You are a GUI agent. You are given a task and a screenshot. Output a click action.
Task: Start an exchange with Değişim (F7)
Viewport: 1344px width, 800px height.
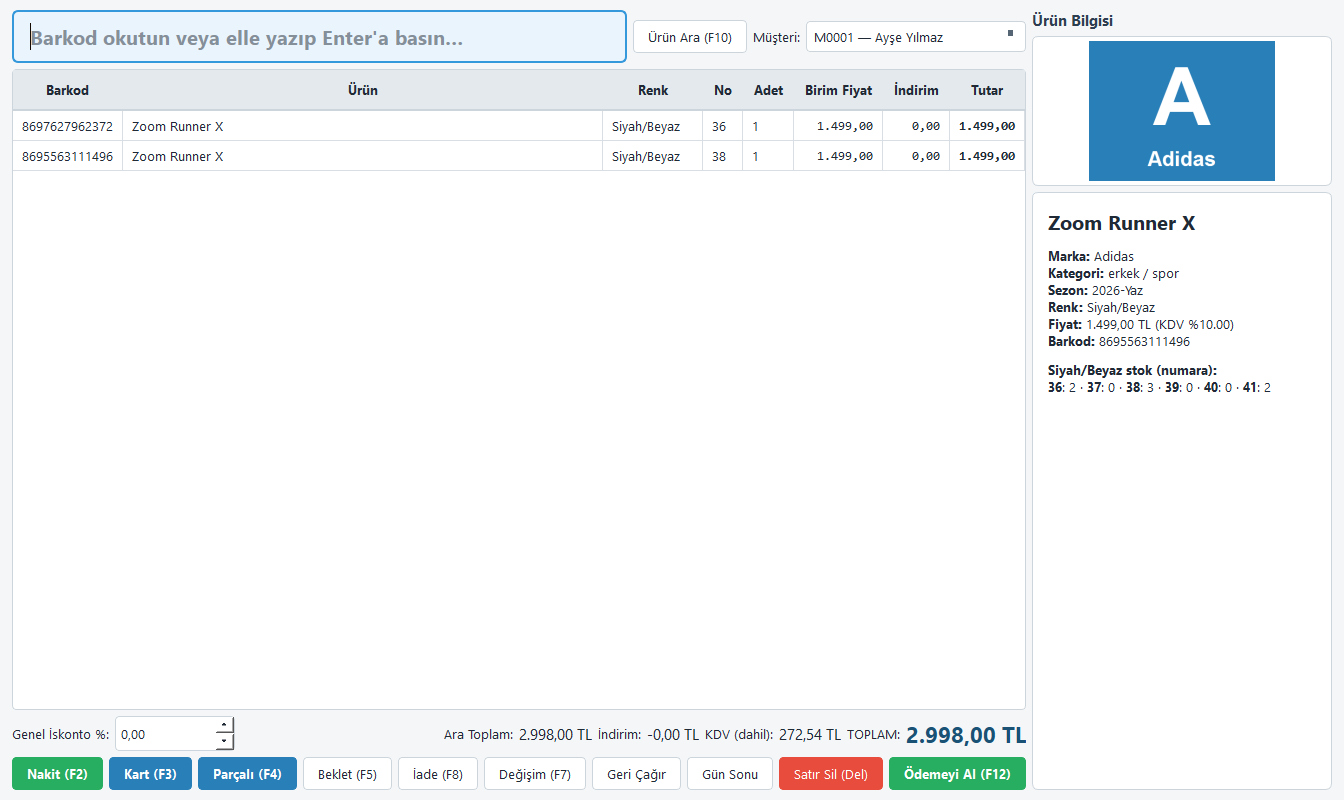535,774
